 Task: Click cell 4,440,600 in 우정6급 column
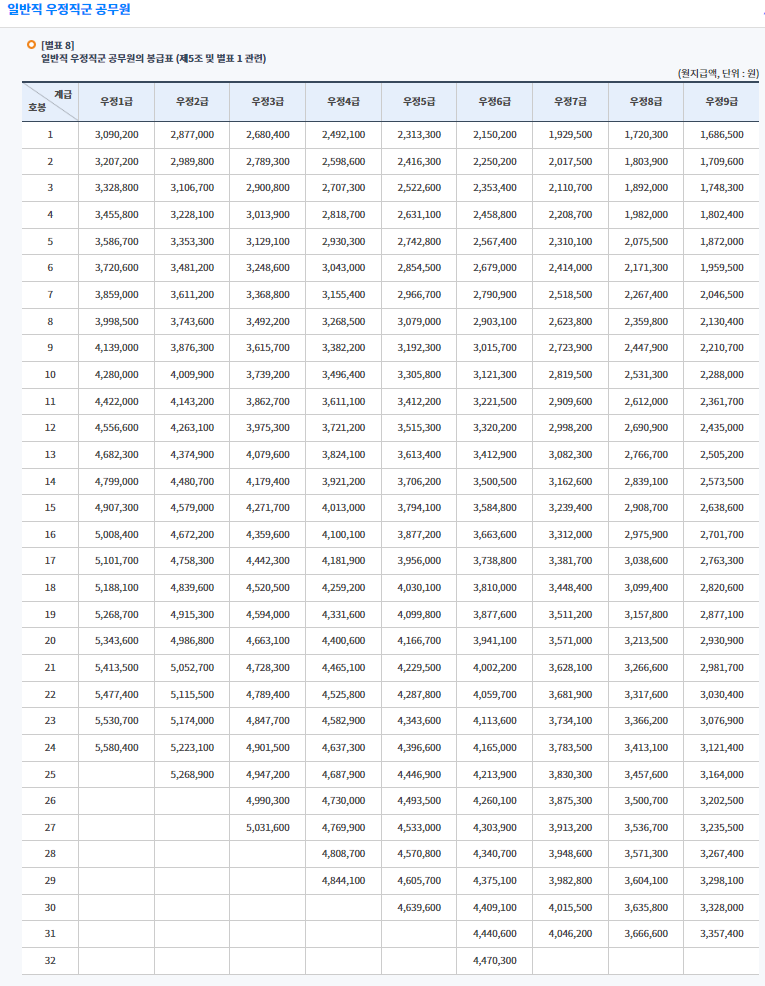pos(495,933)
